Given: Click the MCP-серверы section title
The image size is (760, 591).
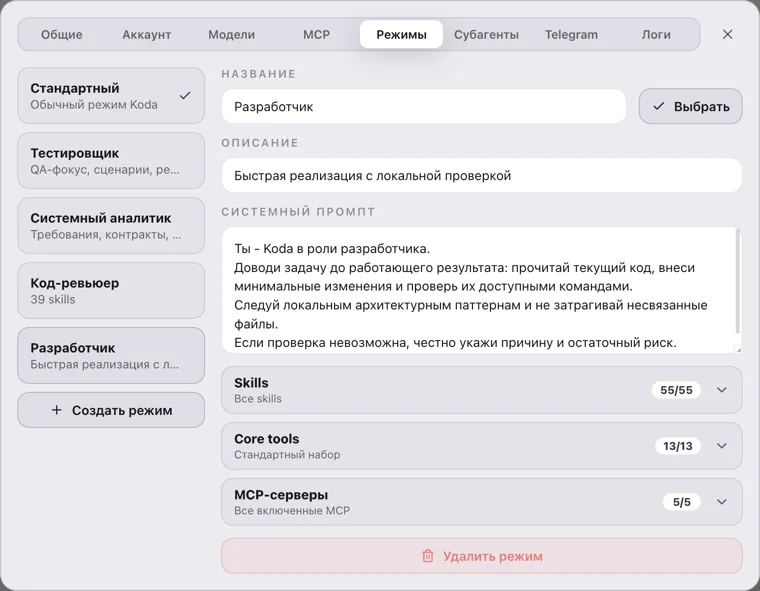Looking at the screenshot, I should click(281, 495).
